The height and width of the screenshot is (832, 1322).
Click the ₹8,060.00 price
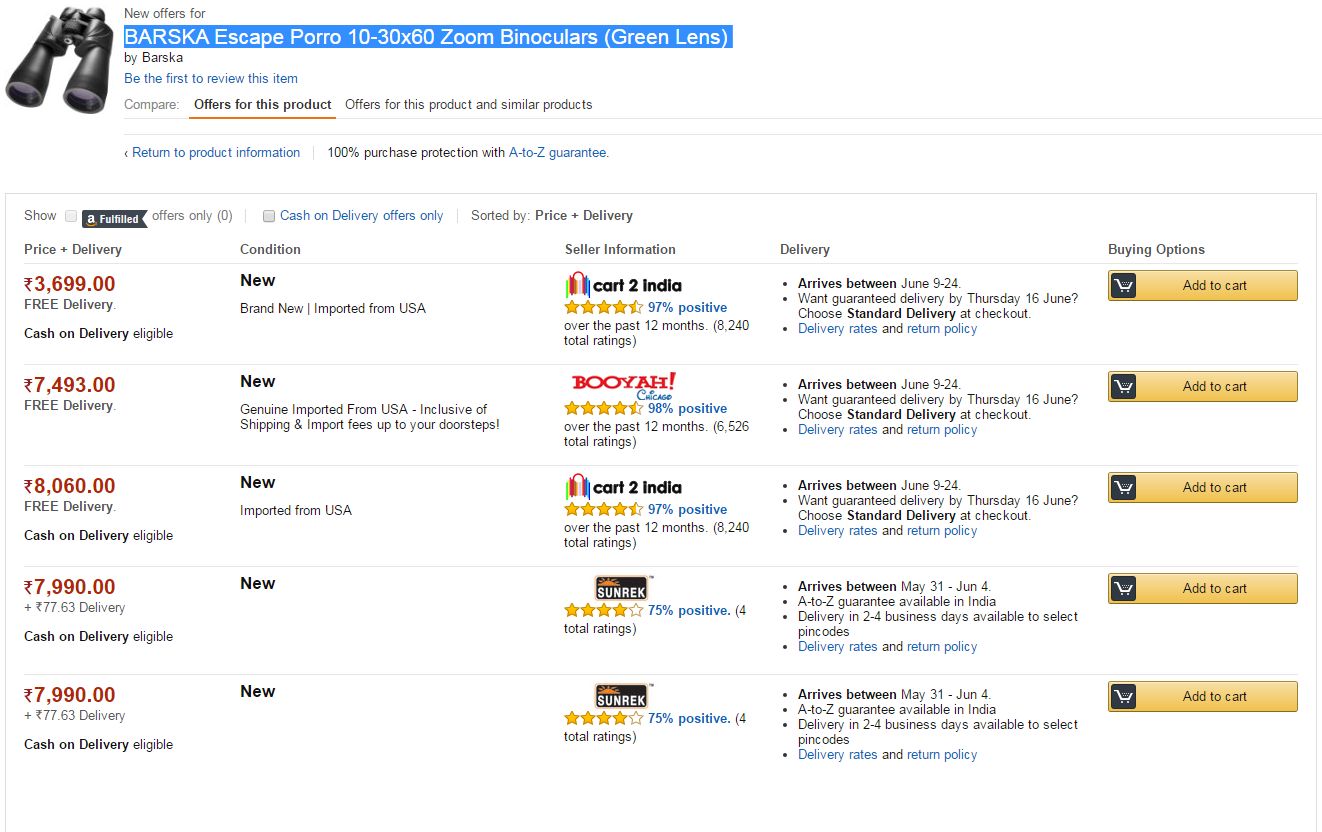[x=70, y=486]
